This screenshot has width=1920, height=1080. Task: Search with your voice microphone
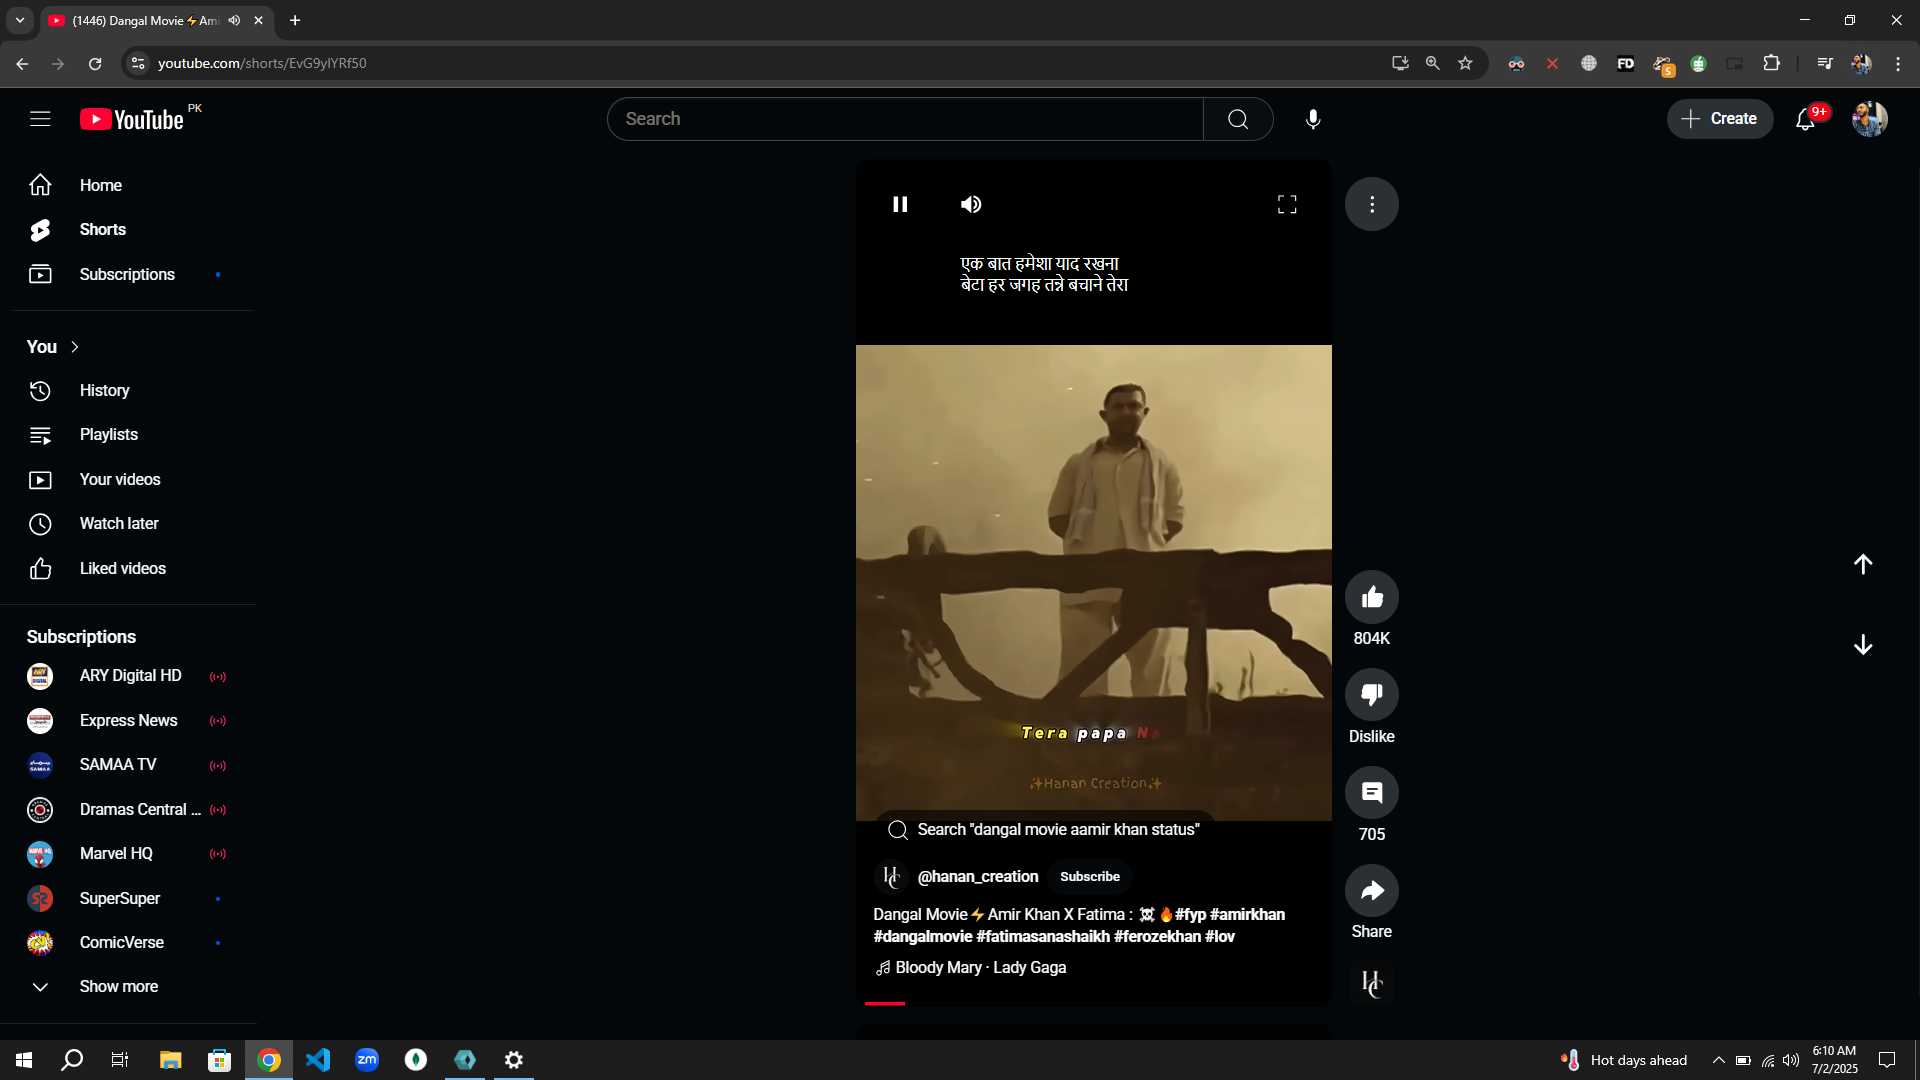[1313, 119]
